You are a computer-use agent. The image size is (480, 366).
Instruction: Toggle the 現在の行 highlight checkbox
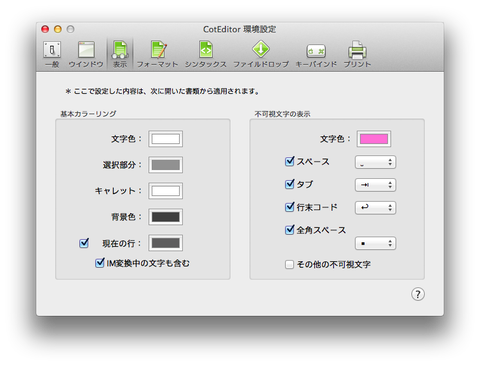pyautogui.click(x=84, y=243)
